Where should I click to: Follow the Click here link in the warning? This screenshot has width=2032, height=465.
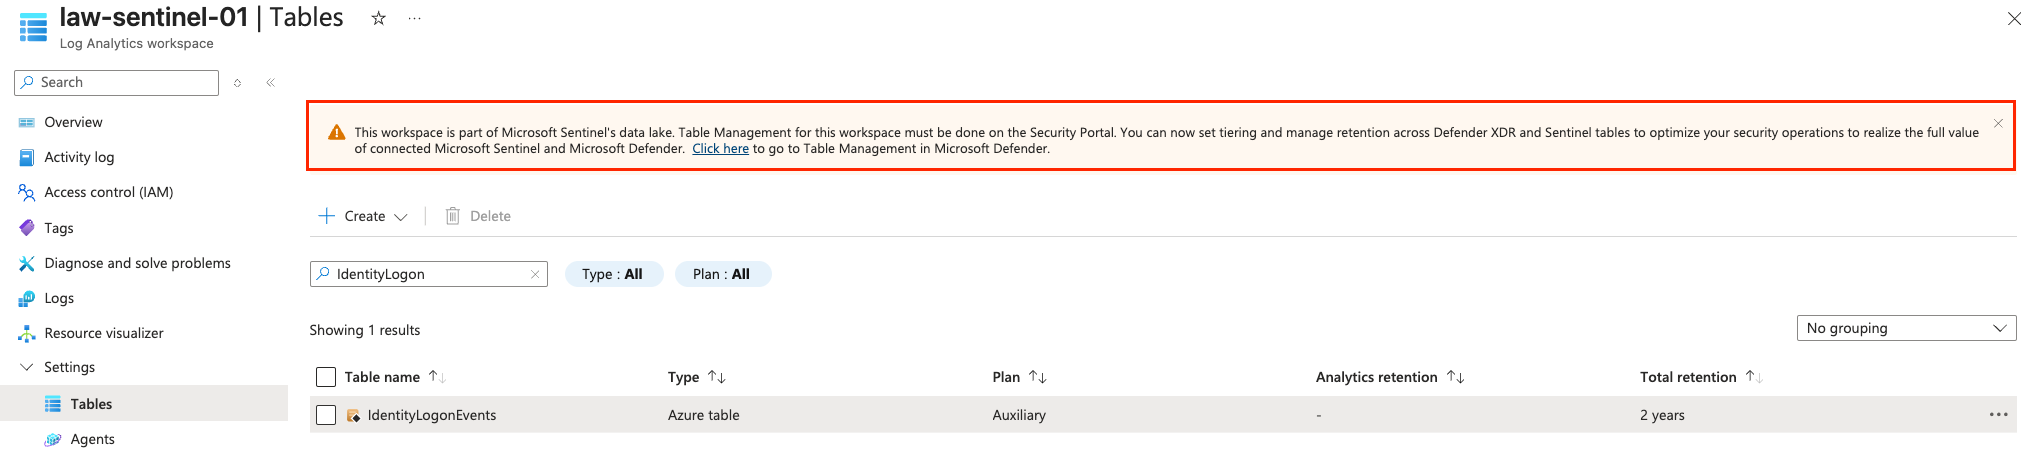(720, 149)
